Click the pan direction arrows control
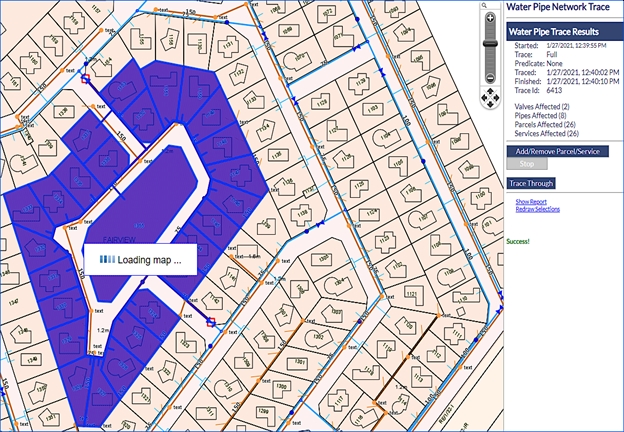 click(489, 98)
